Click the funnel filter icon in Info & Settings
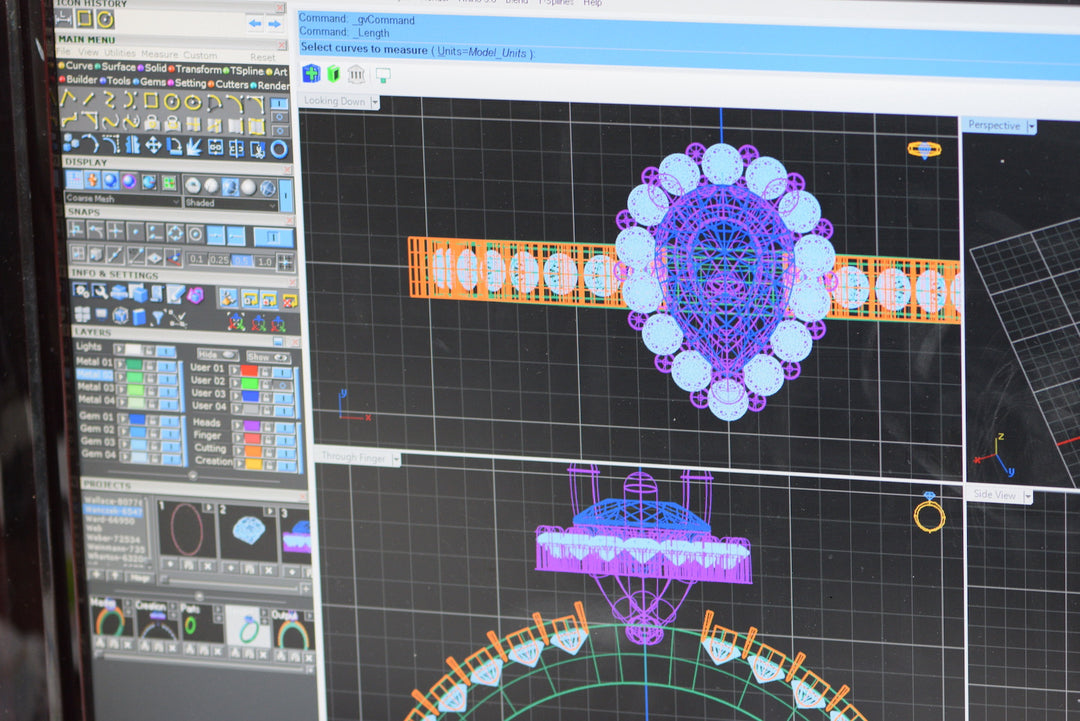Image resolution: width=1080 pixels, height=721 pixels. (157, 318)
